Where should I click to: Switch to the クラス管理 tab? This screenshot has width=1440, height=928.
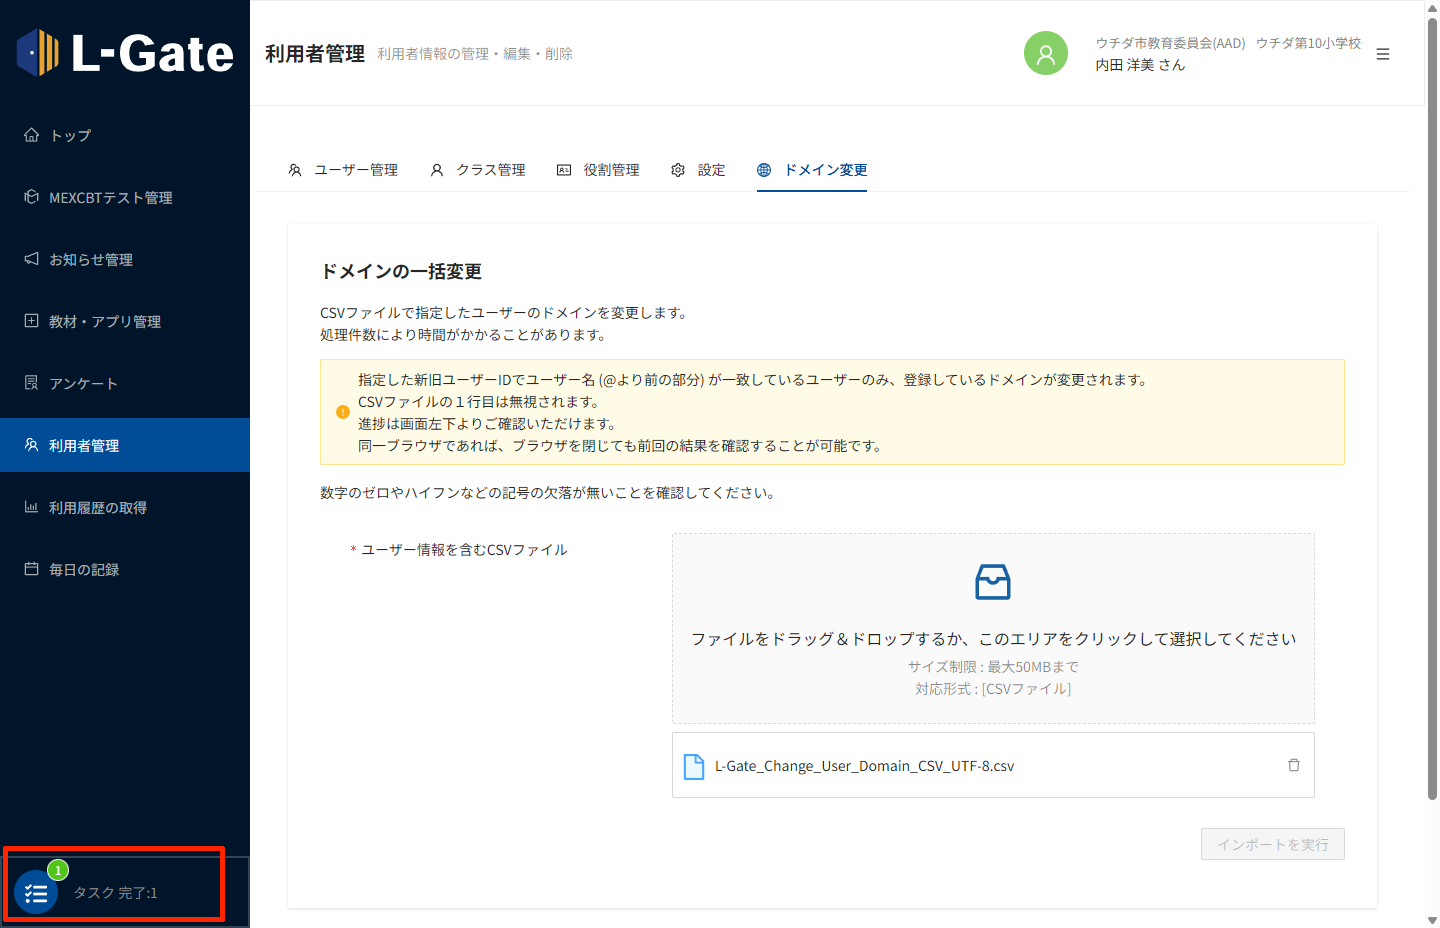478,170
